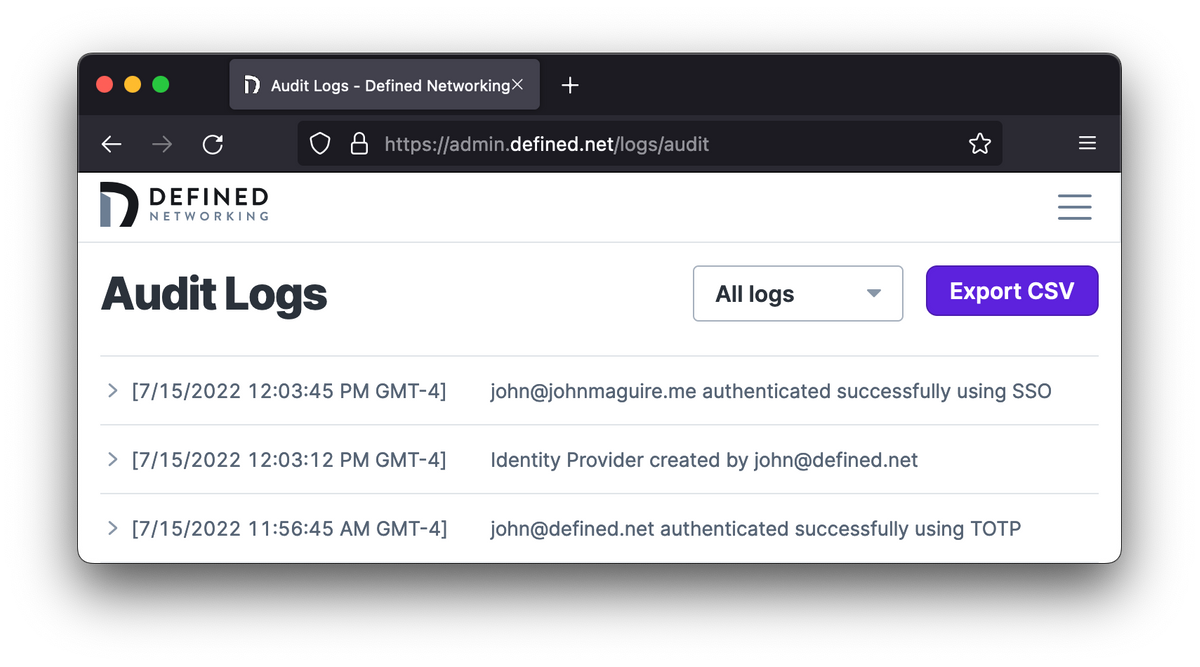Open the site's navigation hamburger menu
Screen dimensions: 1200x667
coord(1074,207)
